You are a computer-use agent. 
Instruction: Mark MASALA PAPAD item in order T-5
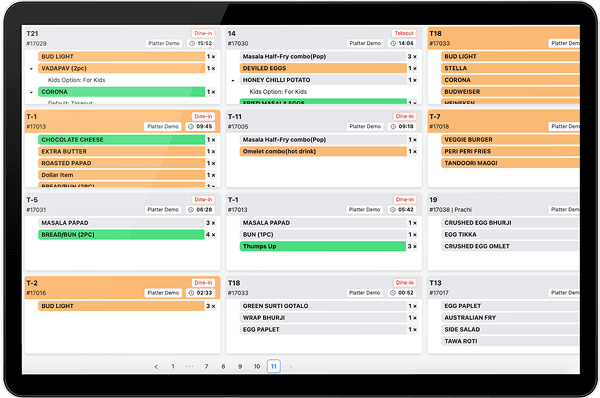(x=122, y=223)
